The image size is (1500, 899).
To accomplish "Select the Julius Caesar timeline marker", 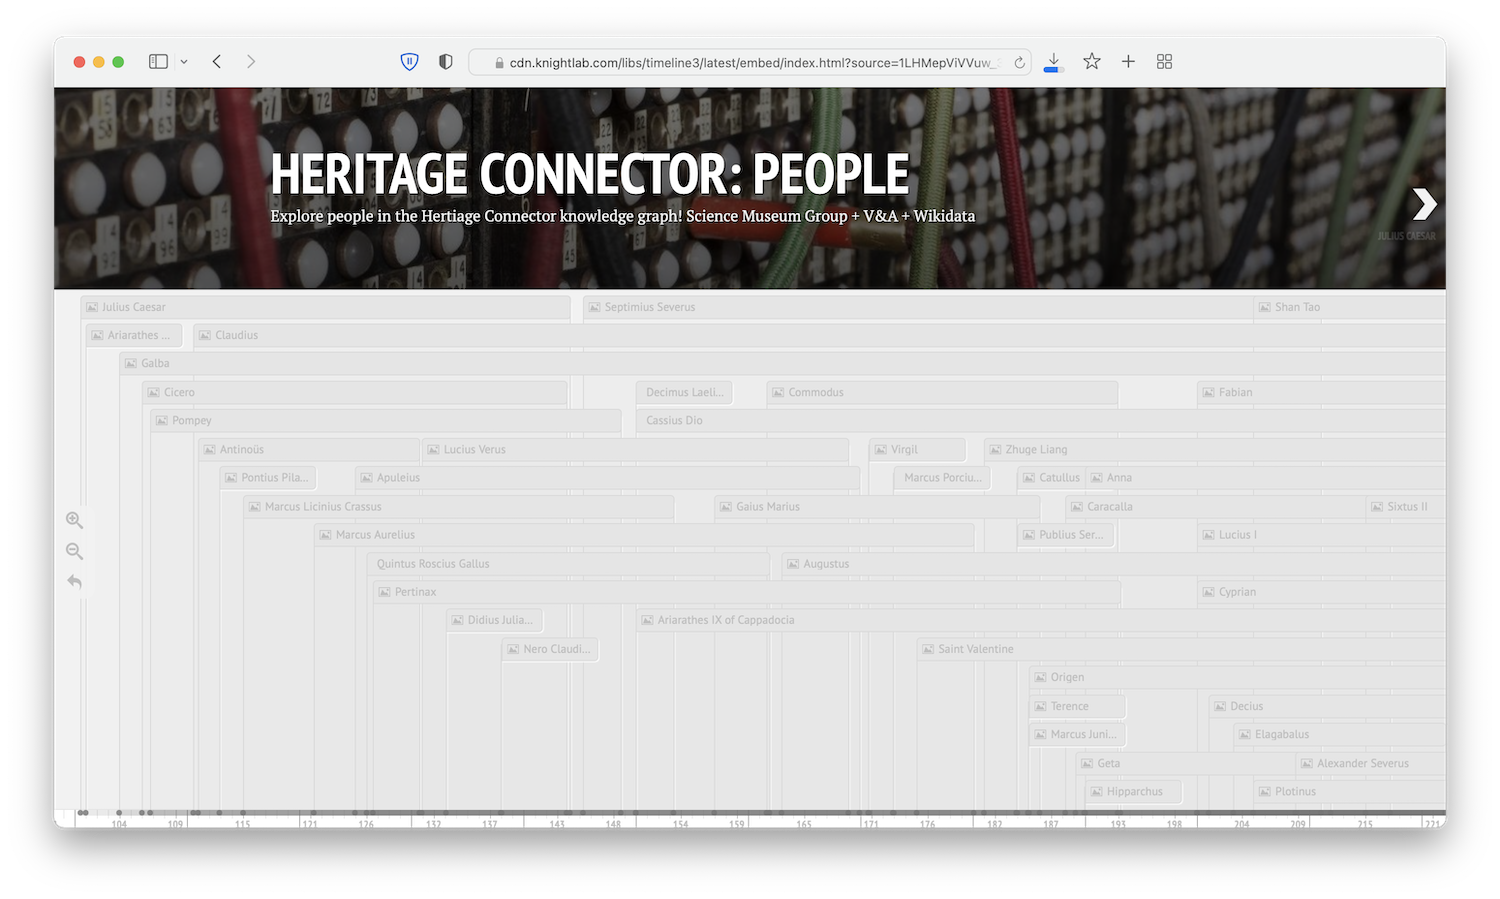I will [x=325, y=307].
